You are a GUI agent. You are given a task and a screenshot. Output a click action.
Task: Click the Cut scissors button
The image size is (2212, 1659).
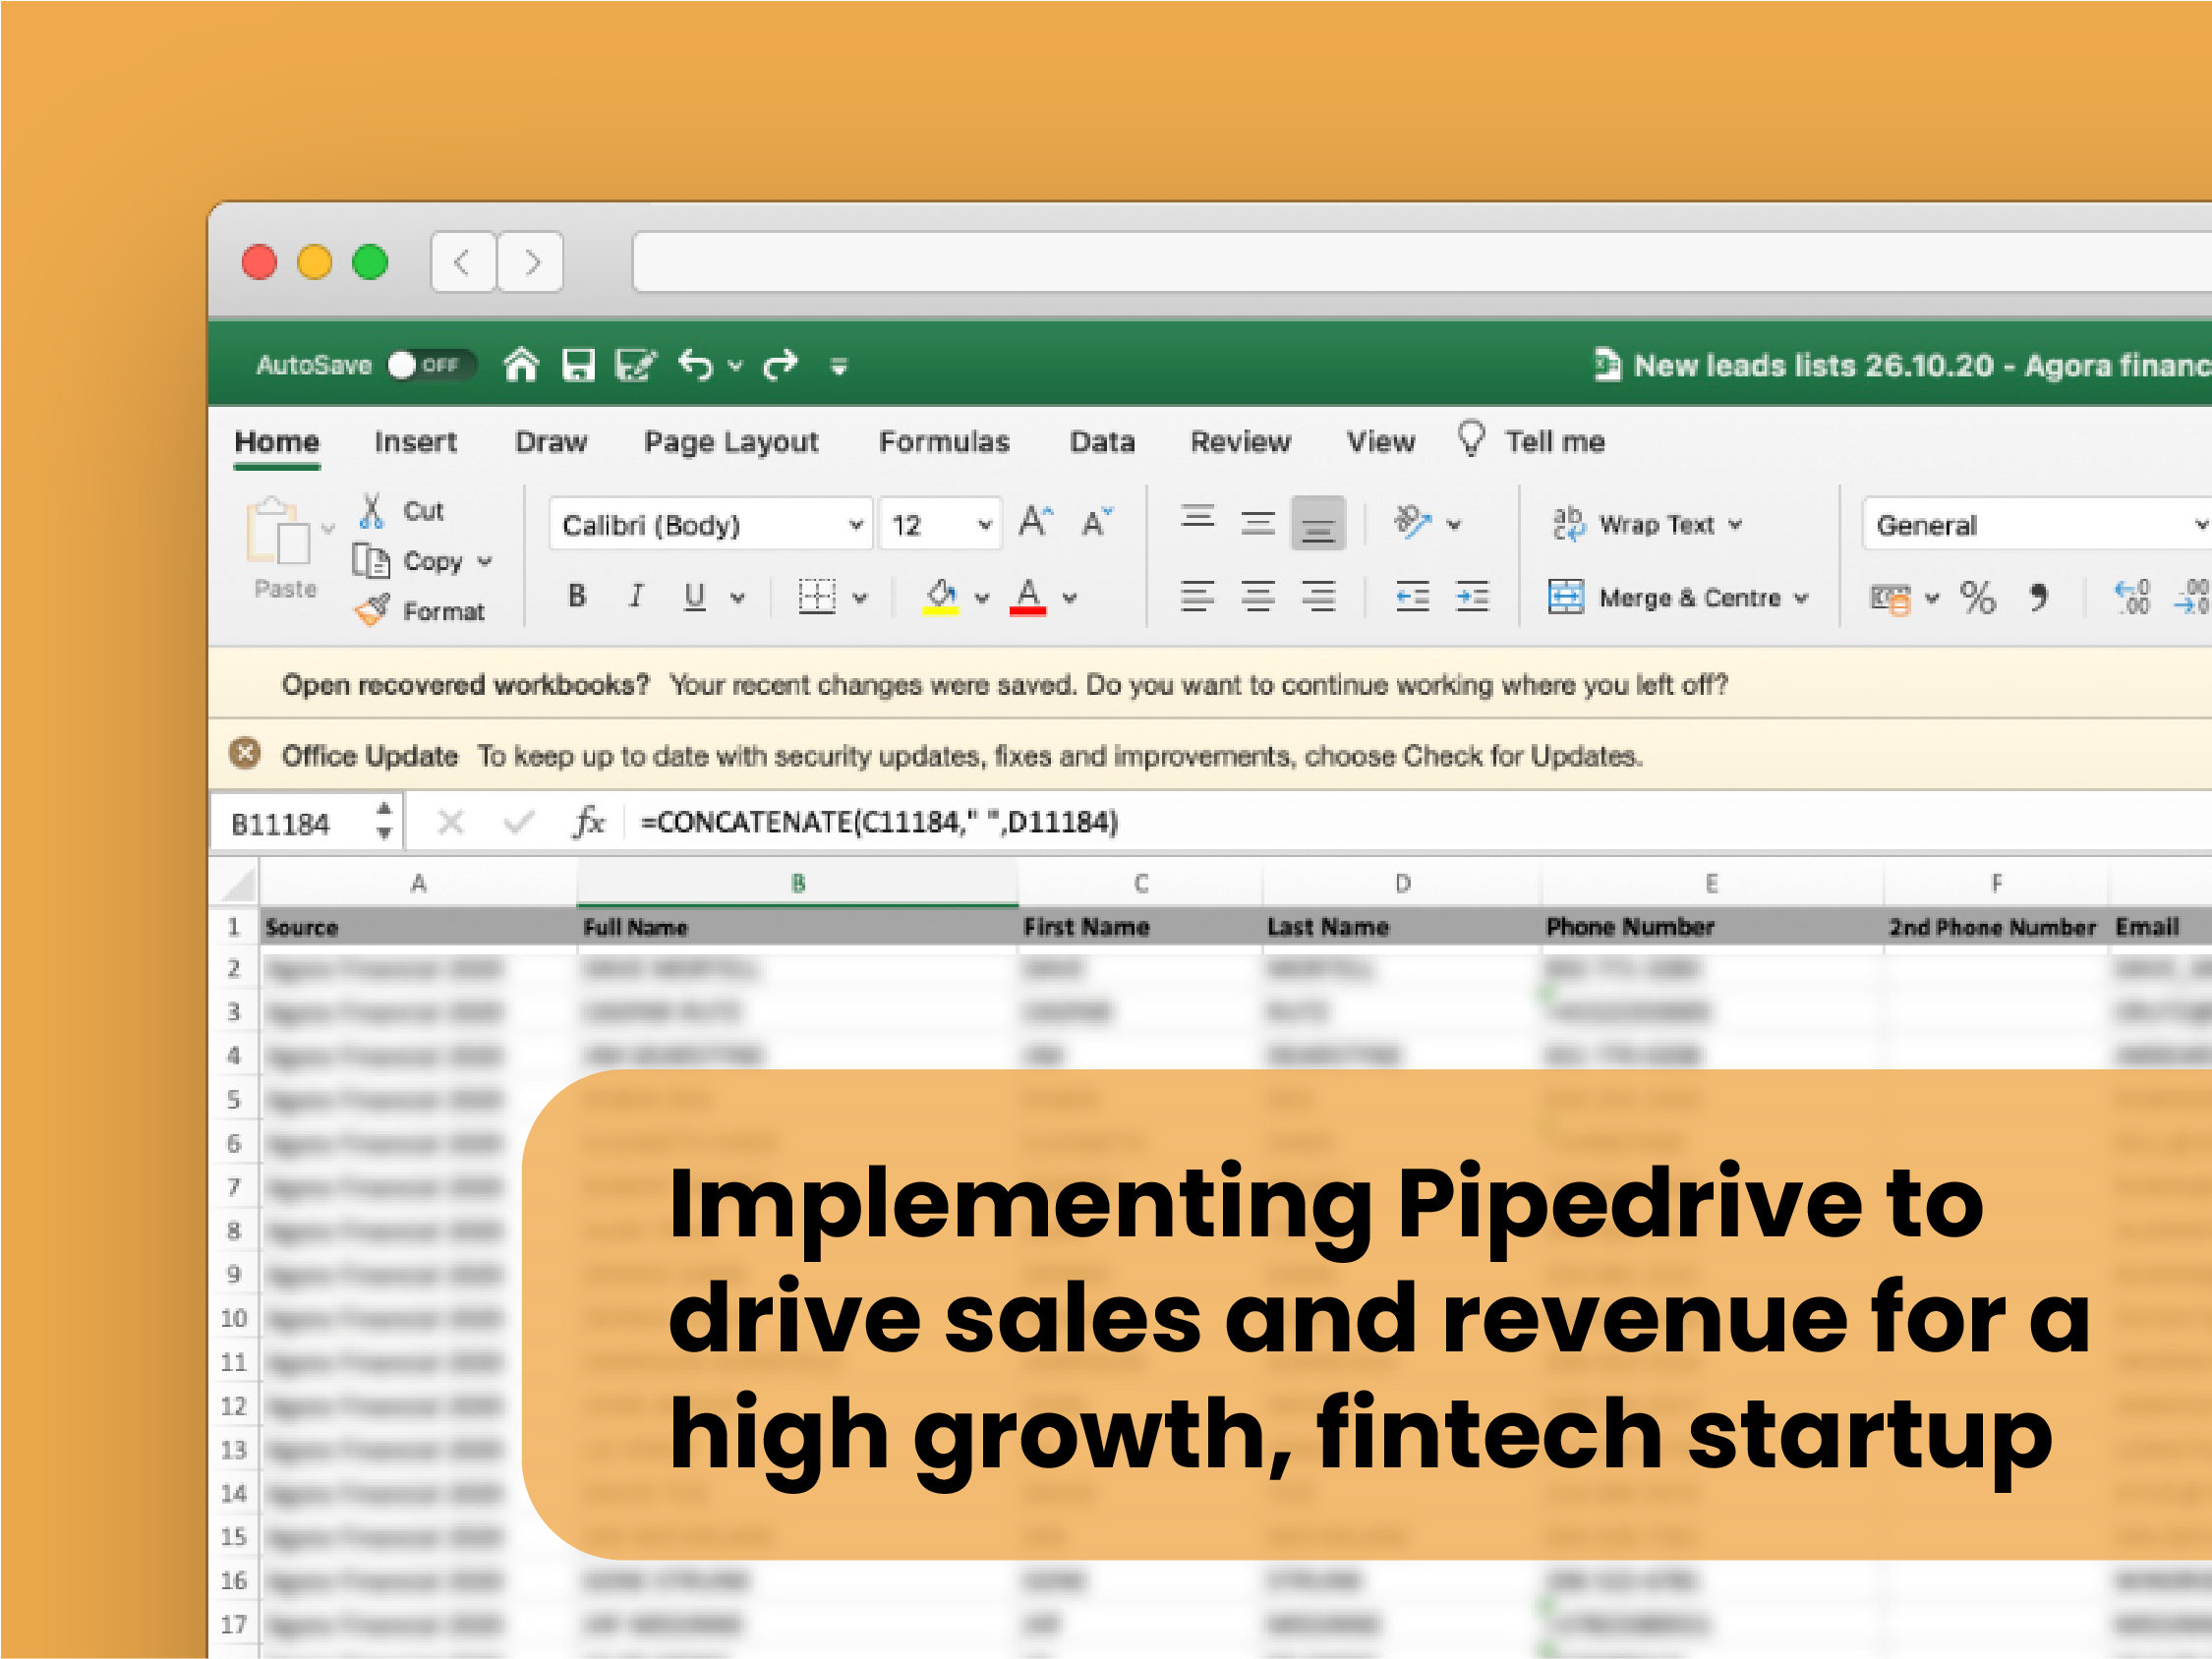coord(403,511)
